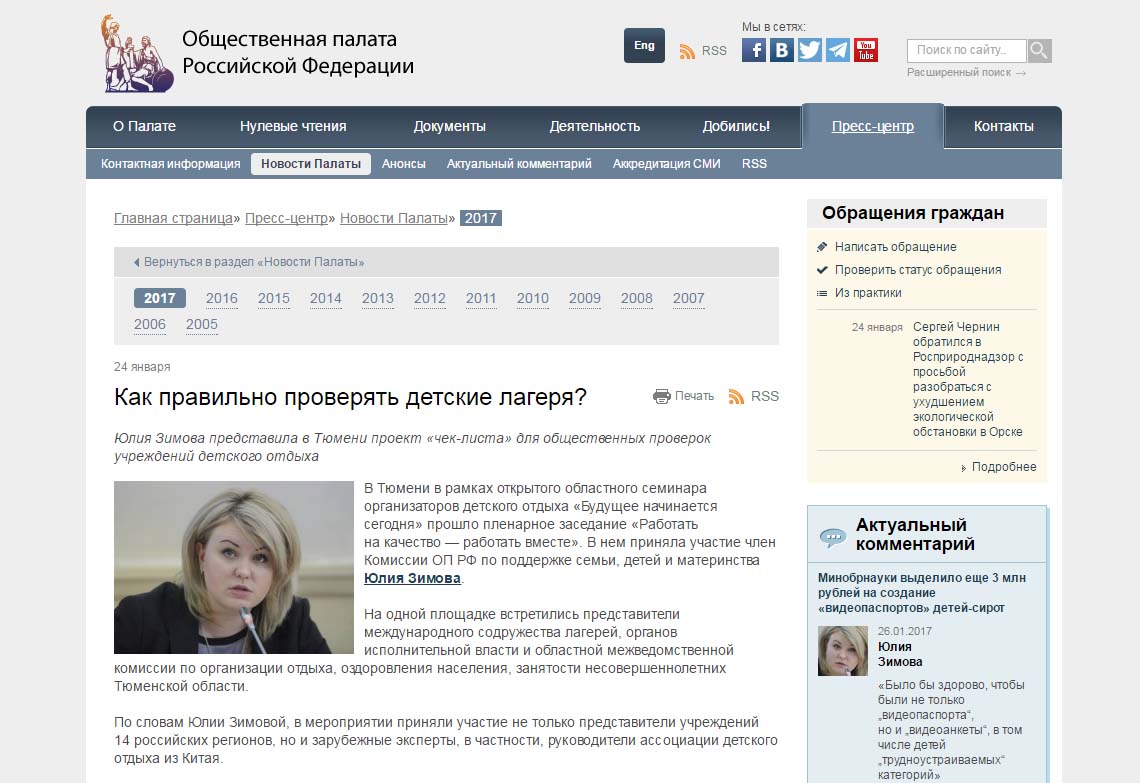Click the speech bubble icon of Актуальный комментарий
Image resolution: width=1140 pixels, height=783 pixels.
tap(832, 537)
